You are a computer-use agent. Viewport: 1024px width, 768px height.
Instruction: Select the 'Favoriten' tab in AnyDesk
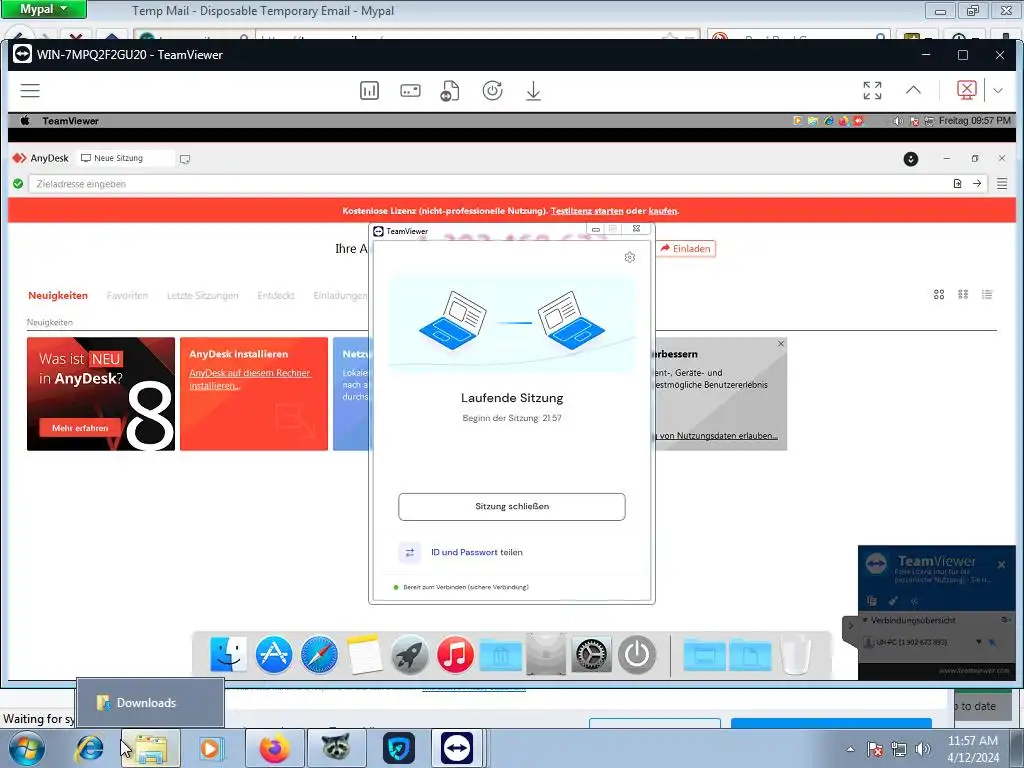127,296
